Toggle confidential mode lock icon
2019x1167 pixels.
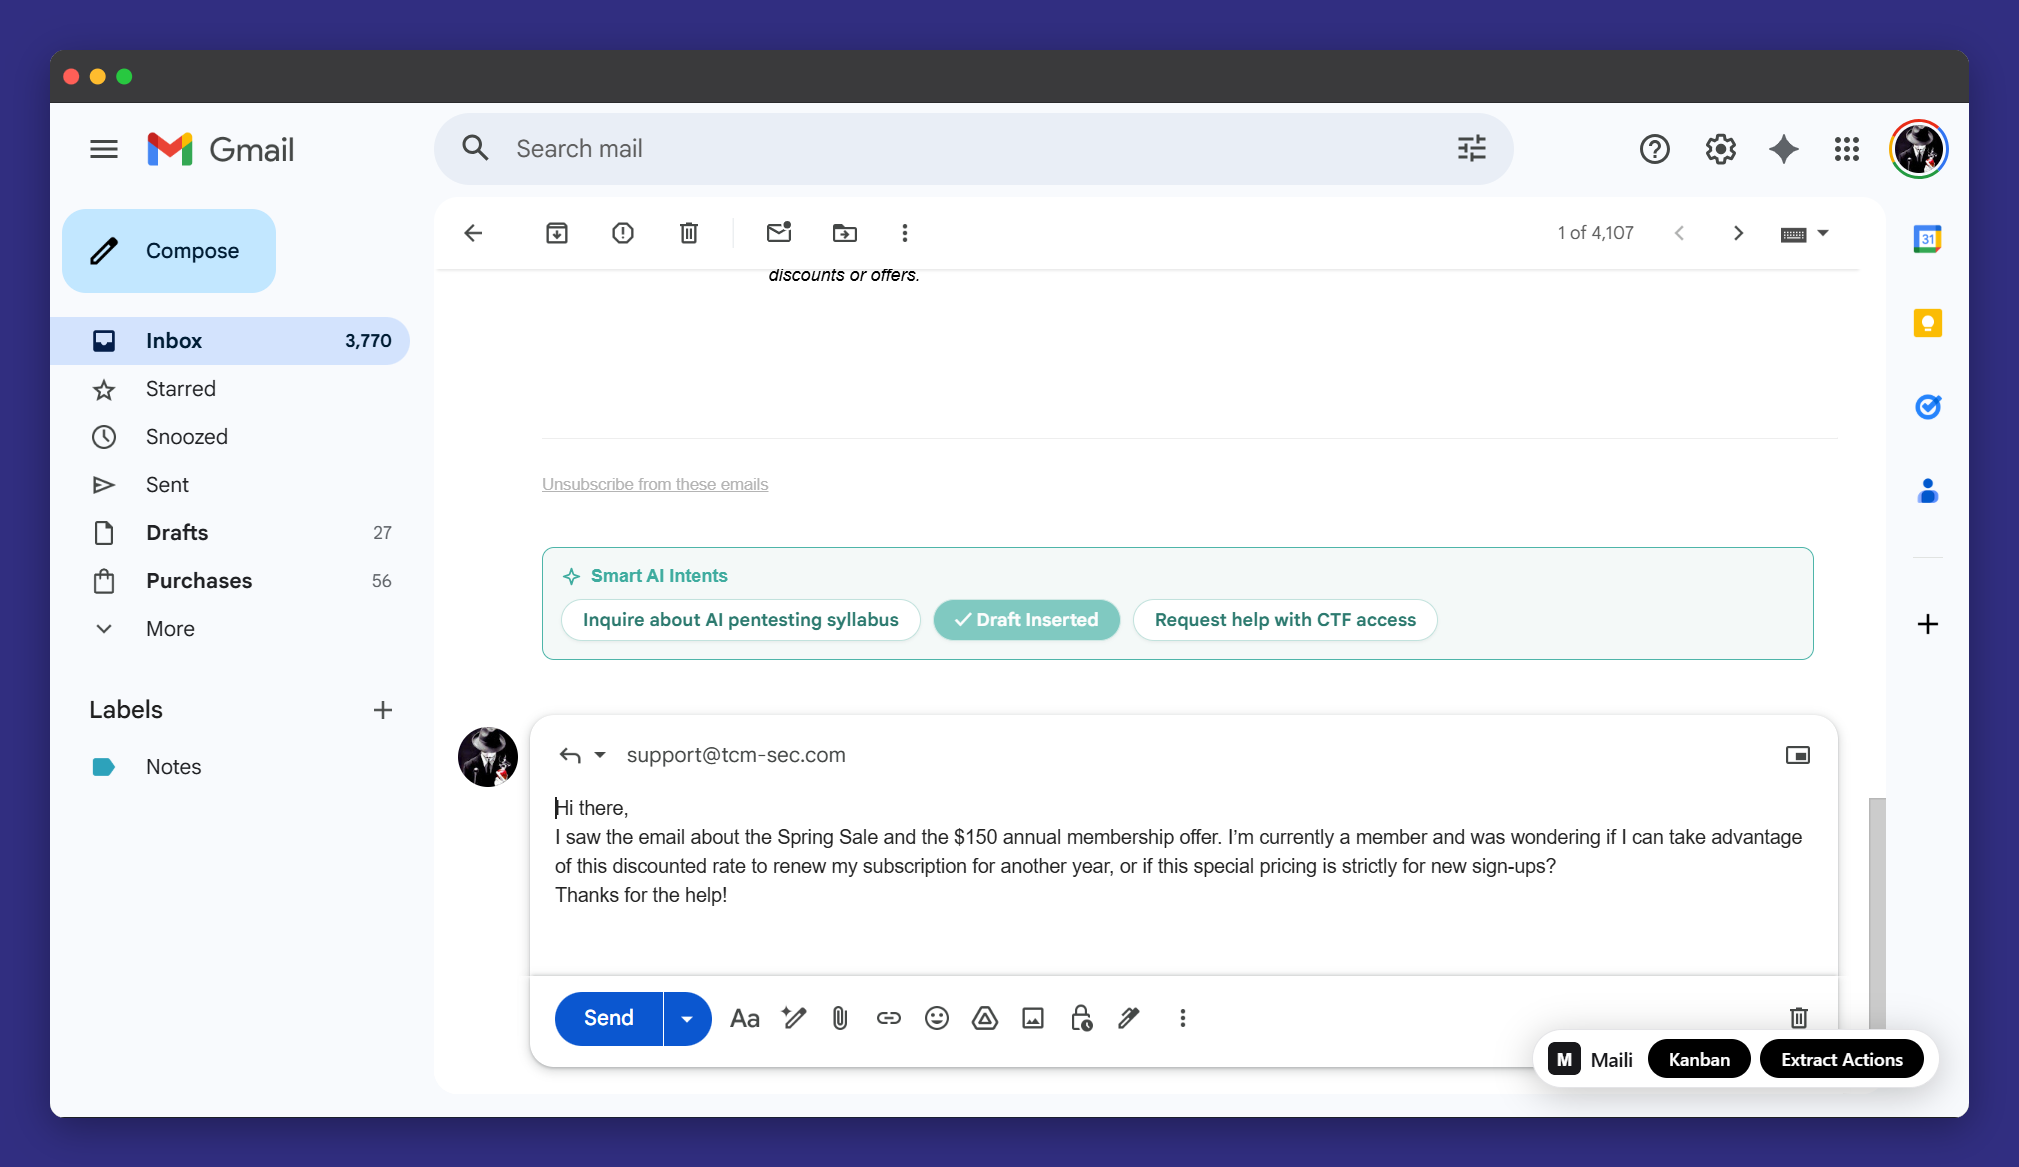pos(1081,1018)
